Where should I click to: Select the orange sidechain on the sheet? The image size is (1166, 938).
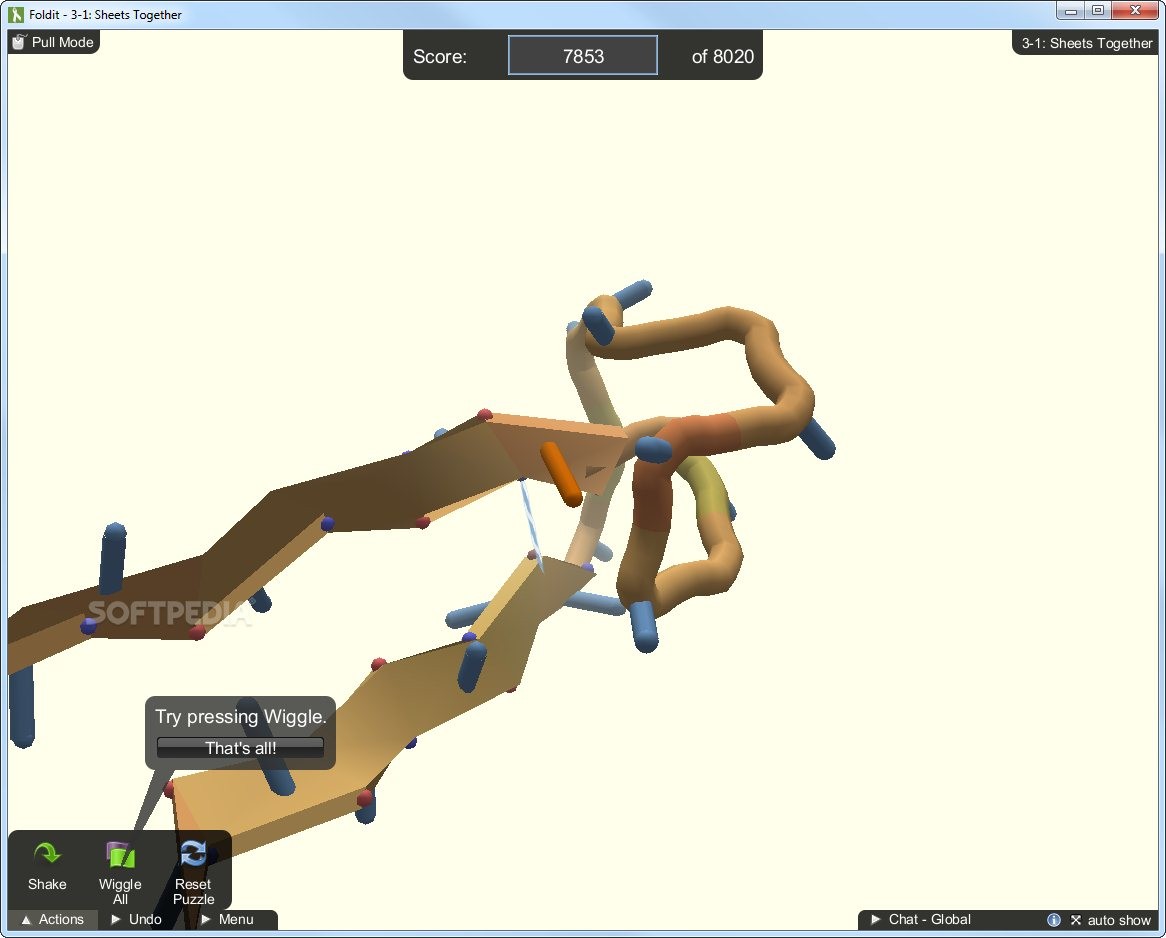(561, 475)
